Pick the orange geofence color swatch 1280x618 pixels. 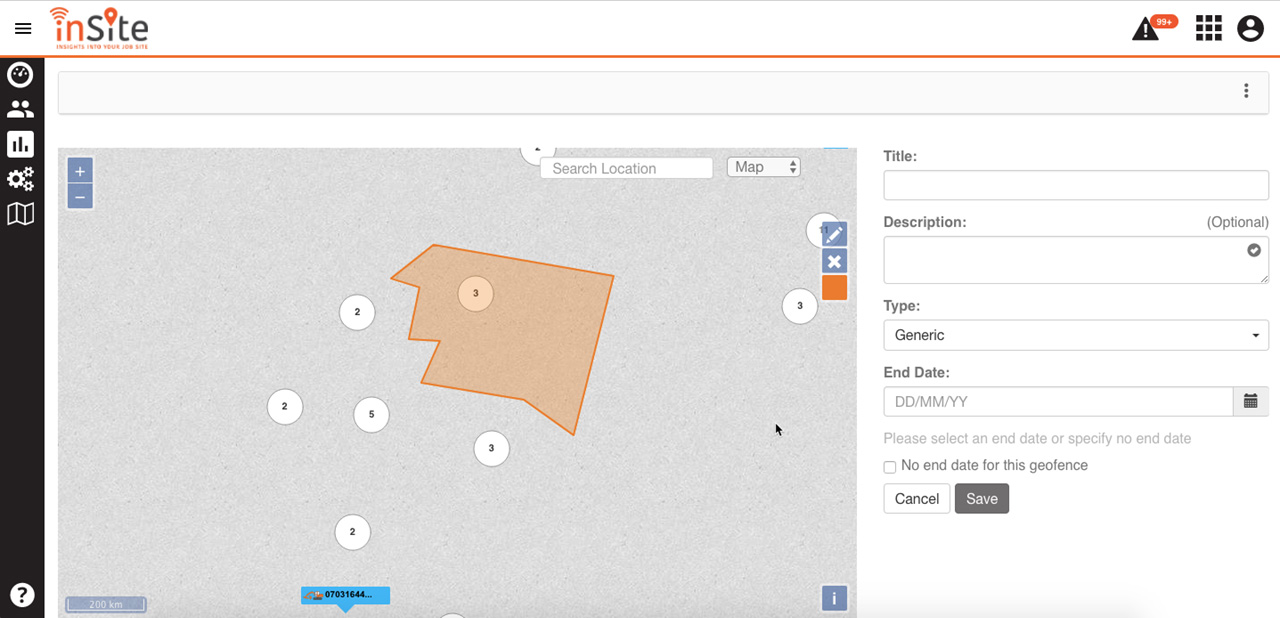coord(834,288)
